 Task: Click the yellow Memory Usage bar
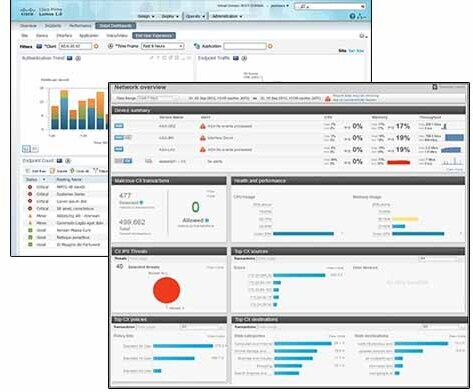[405, 219]
